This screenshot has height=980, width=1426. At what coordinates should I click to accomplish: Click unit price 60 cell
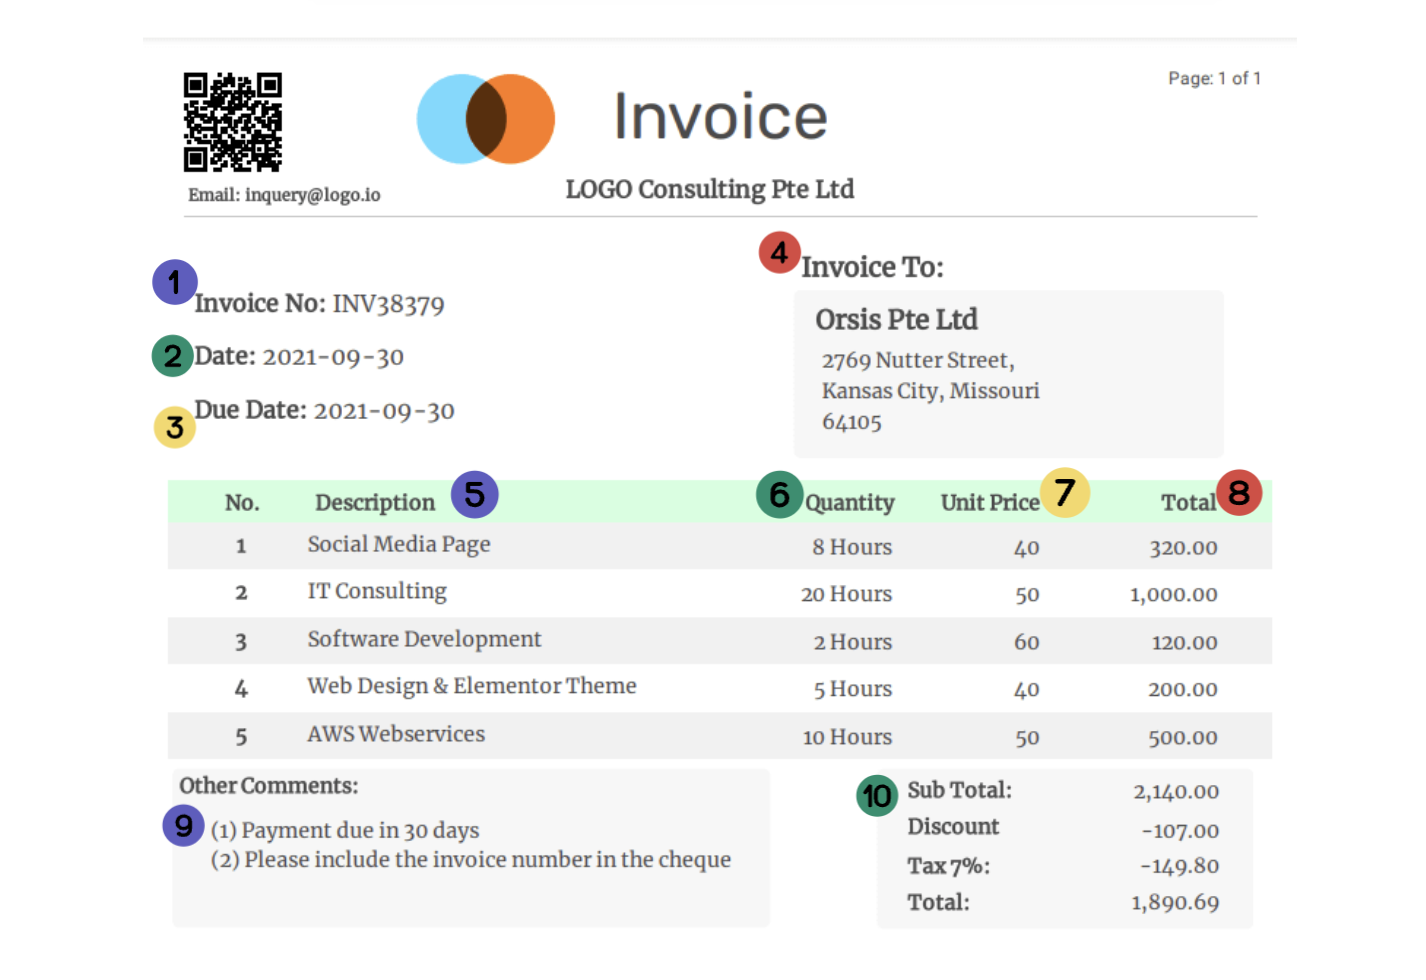tap(1027, 642)
